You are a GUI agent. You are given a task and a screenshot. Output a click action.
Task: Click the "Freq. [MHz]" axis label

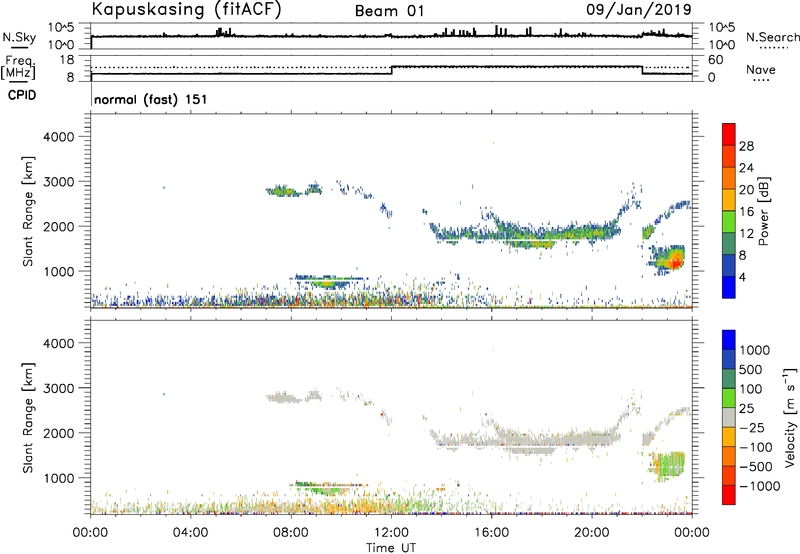[x=18, y=67]
